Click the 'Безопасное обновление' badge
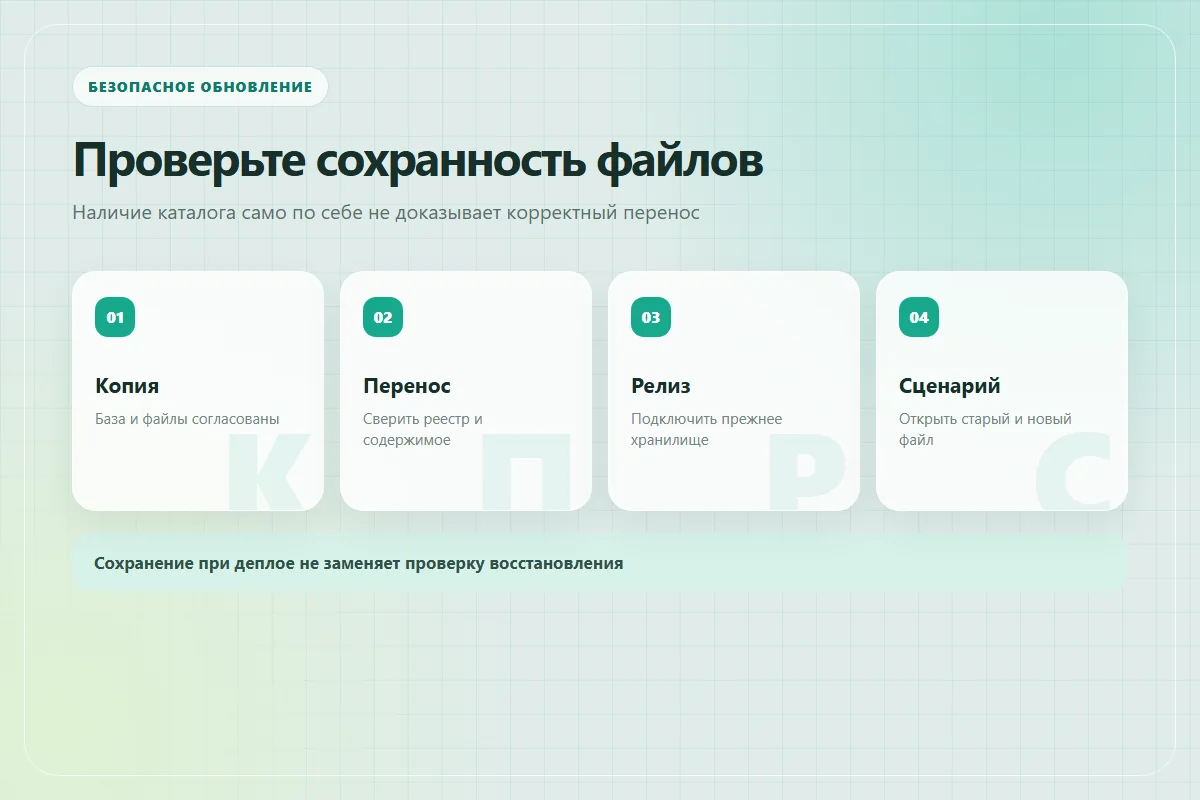 (x=200, y=87)
